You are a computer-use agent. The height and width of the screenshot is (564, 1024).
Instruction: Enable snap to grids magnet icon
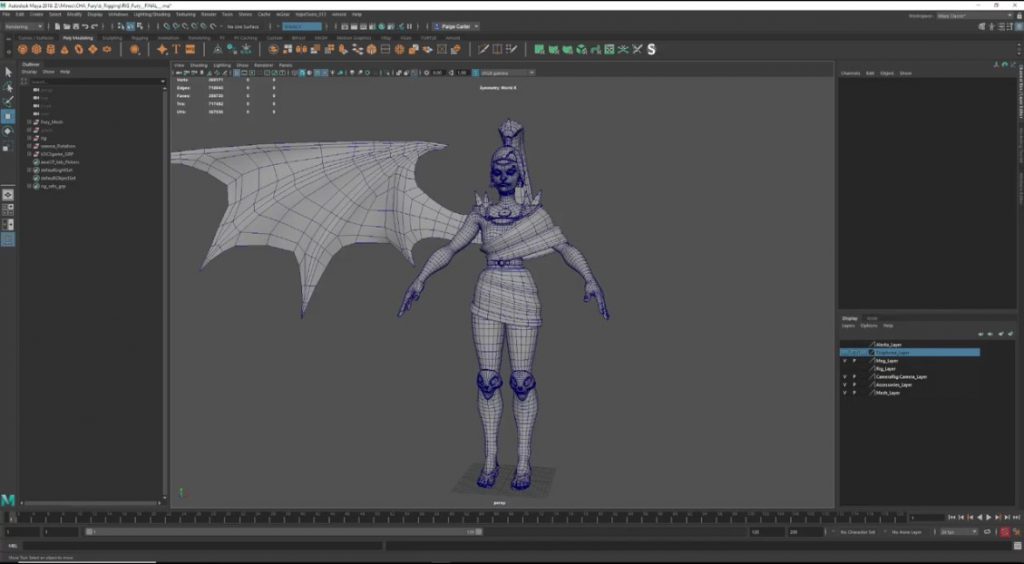click(167, 27)
